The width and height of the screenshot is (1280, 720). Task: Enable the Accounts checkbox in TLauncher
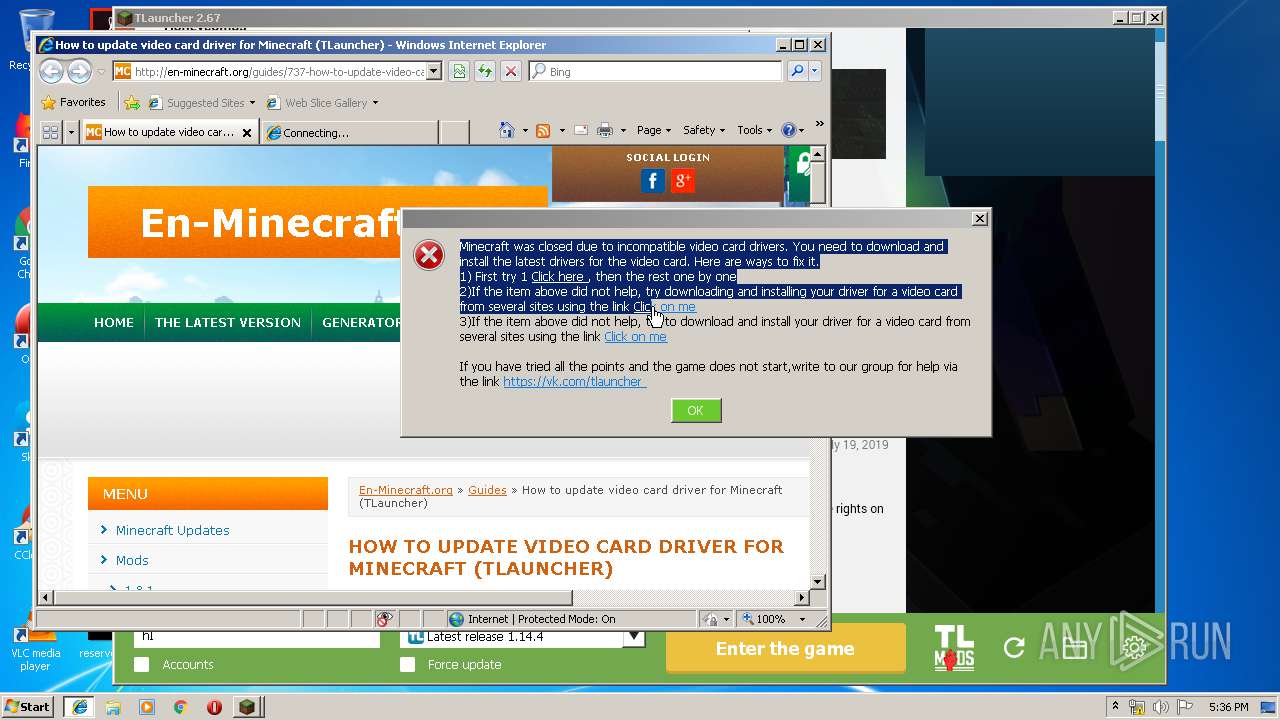tap(142, 664)
